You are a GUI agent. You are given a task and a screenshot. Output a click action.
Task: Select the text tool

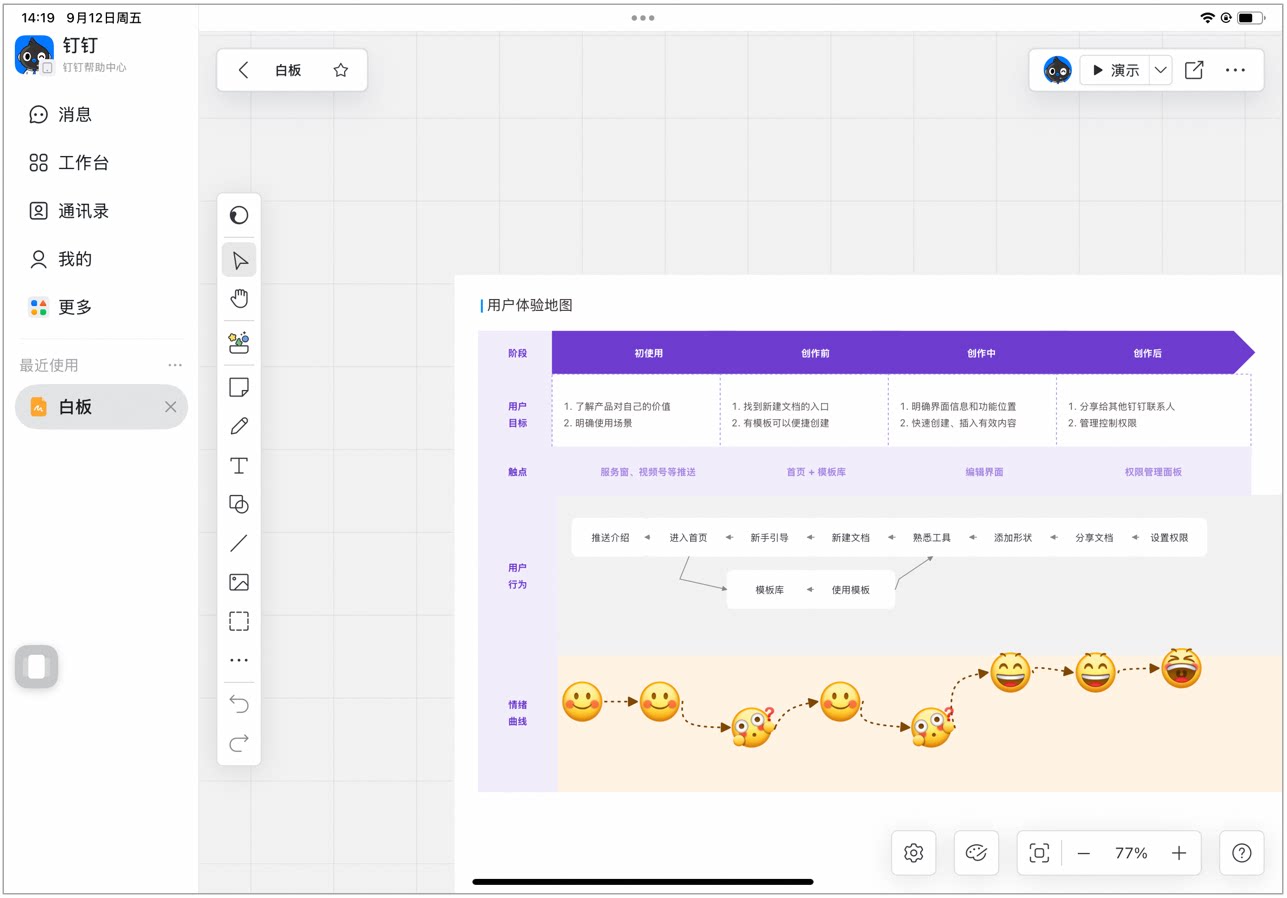pyautogui.click(x=239, y=466)
